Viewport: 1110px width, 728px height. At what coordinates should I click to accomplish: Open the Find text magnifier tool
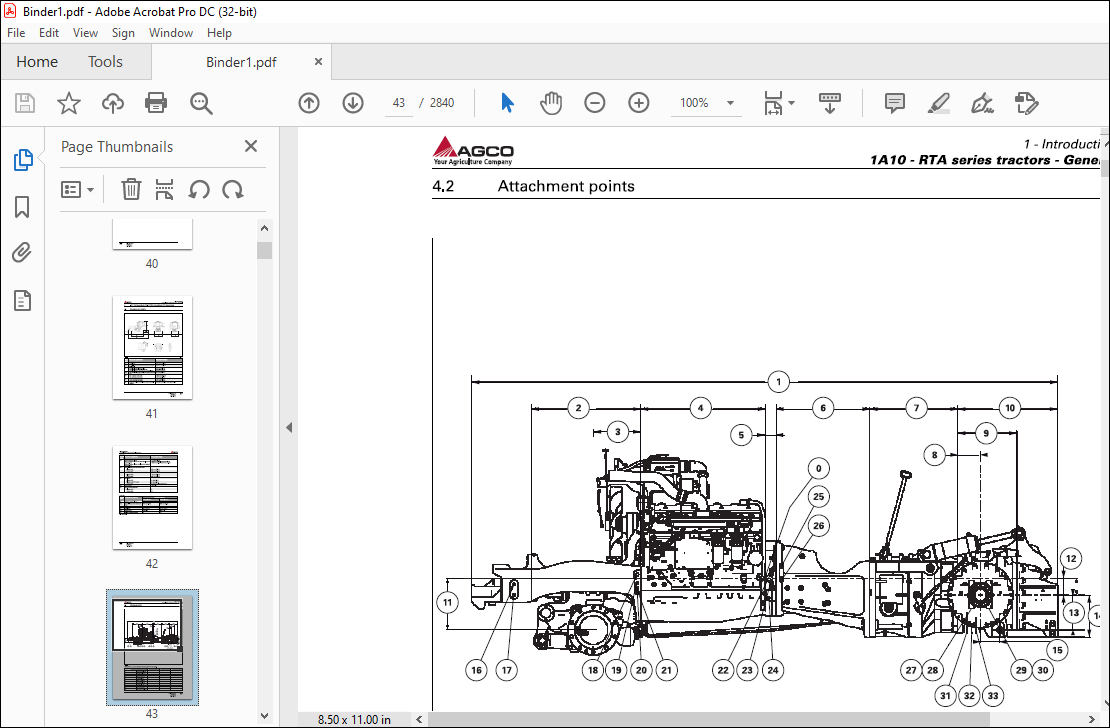(x=201, y=103)
